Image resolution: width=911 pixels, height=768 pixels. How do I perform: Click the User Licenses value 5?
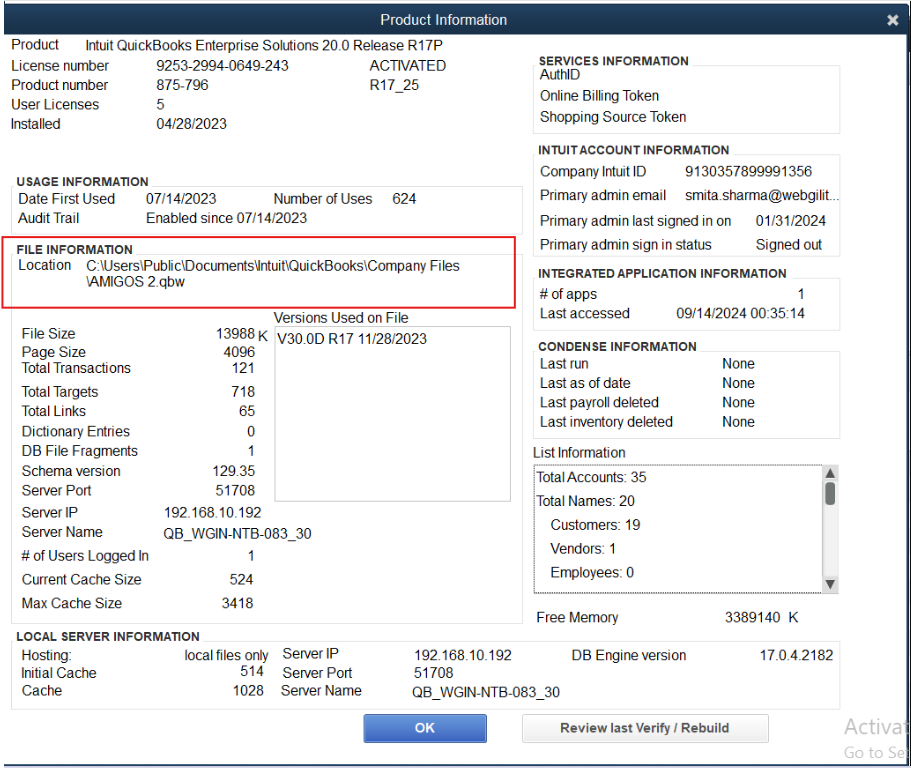(160, 105)
